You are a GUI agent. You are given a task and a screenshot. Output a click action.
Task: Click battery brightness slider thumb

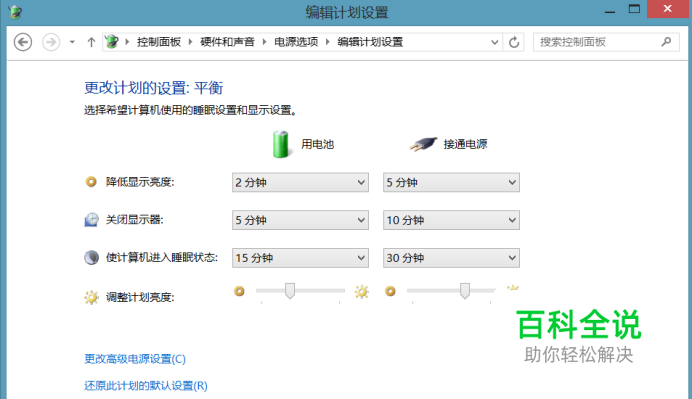[290, 291]
